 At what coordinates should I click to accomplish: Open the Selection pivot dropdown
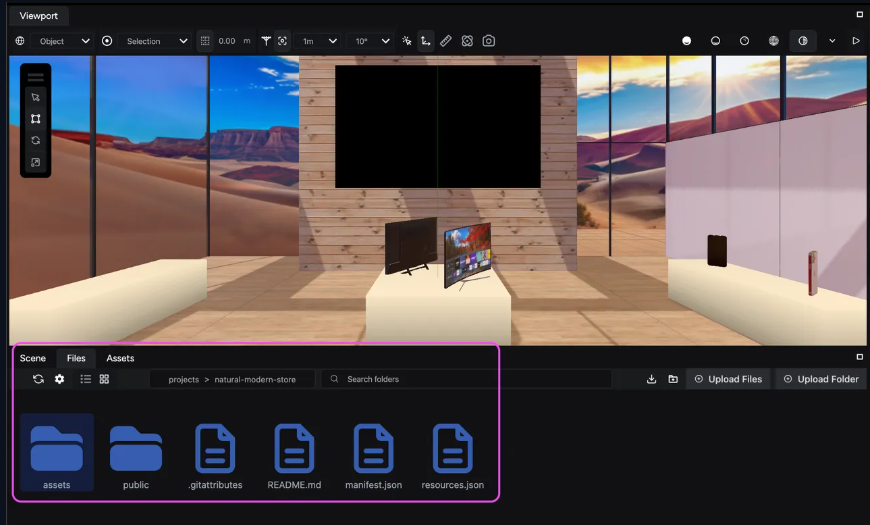pyautogui.click(x=155, y=41)
